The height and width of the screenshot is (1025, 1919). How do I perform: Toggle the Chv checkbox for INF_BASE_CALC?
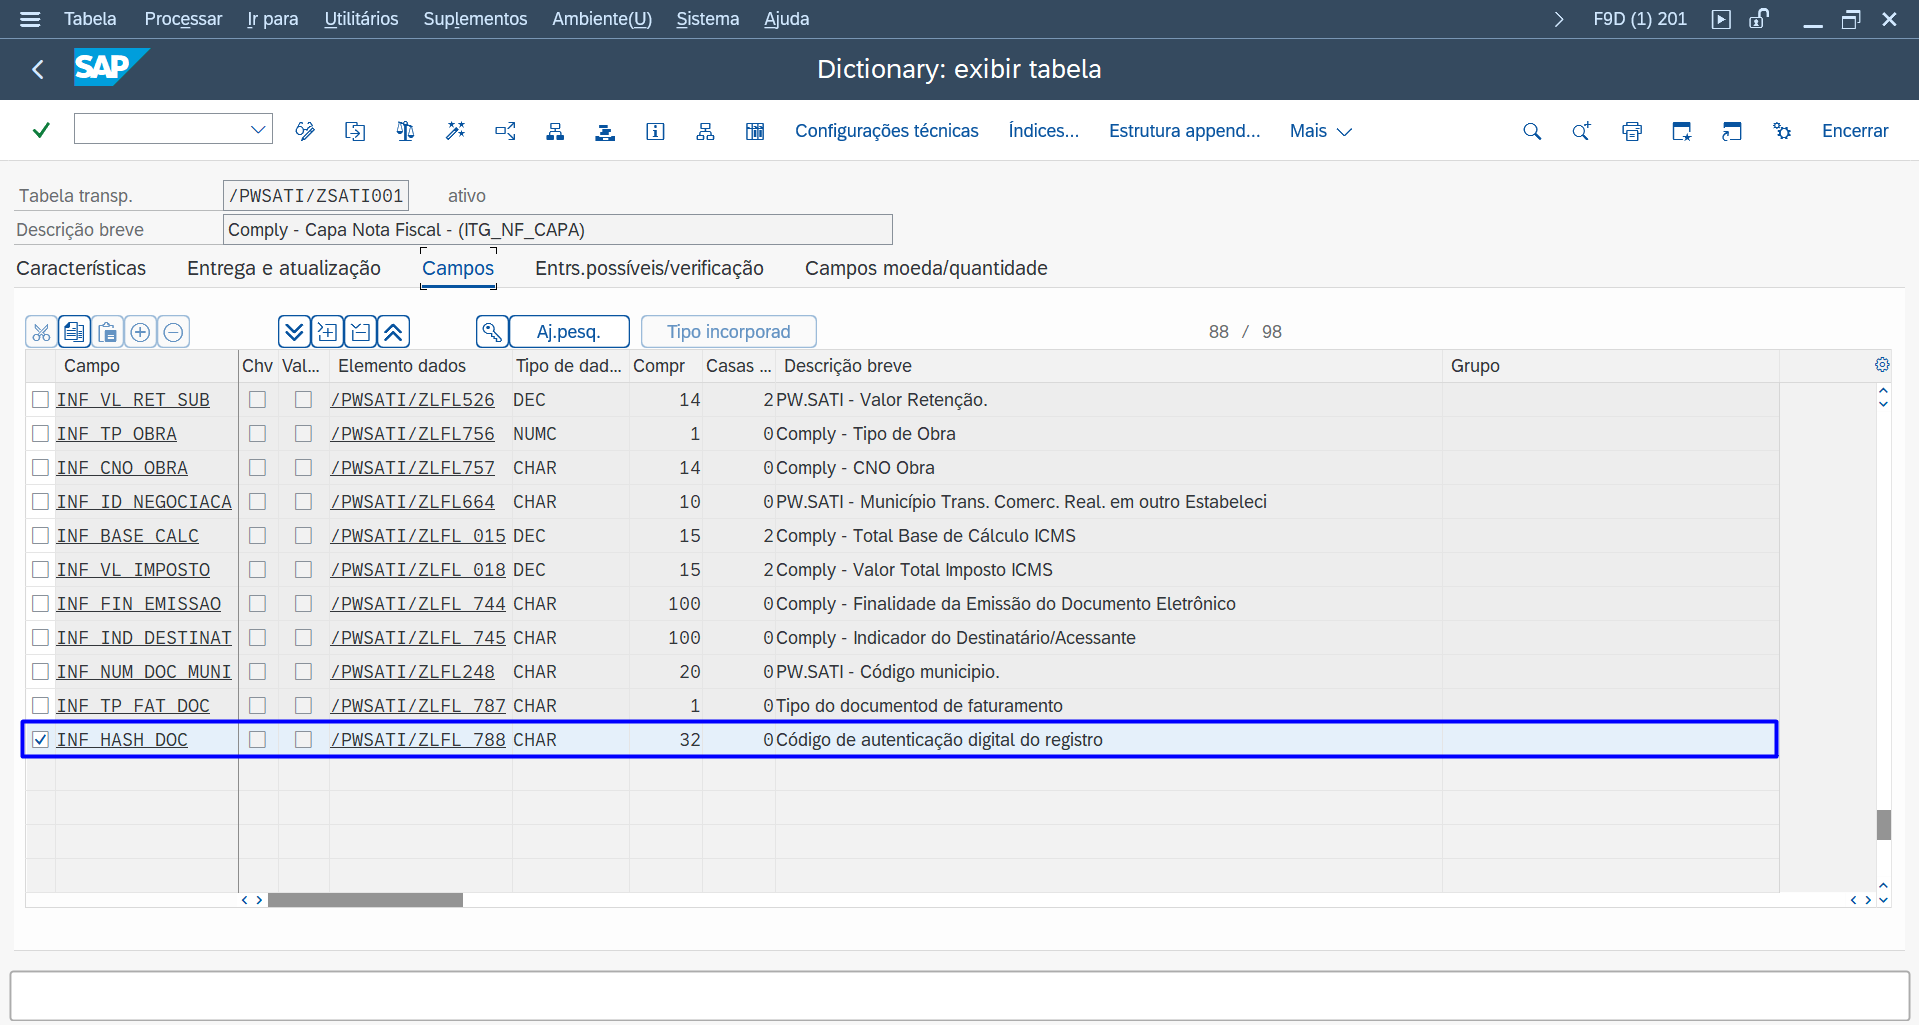click(258, 536)
